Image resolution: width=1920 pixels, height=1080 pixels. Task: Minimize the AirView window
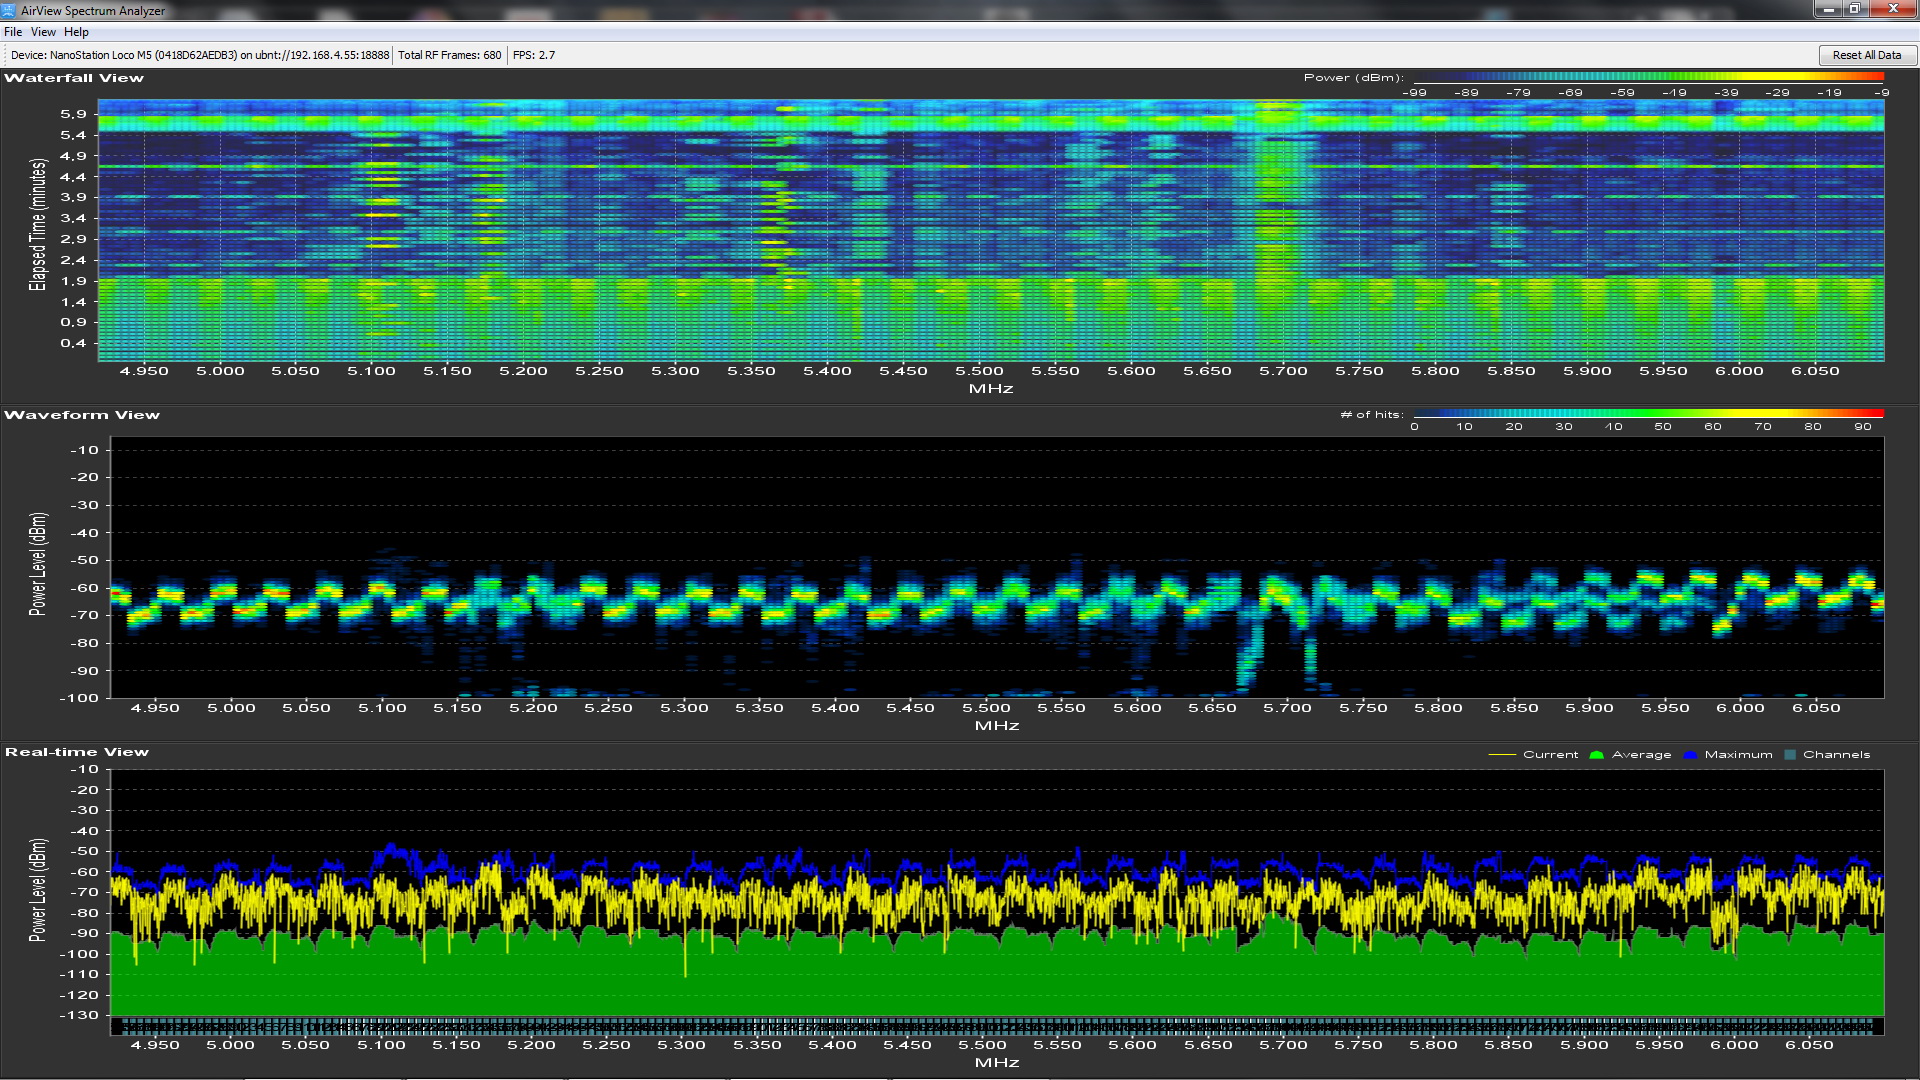(1829, 9)
